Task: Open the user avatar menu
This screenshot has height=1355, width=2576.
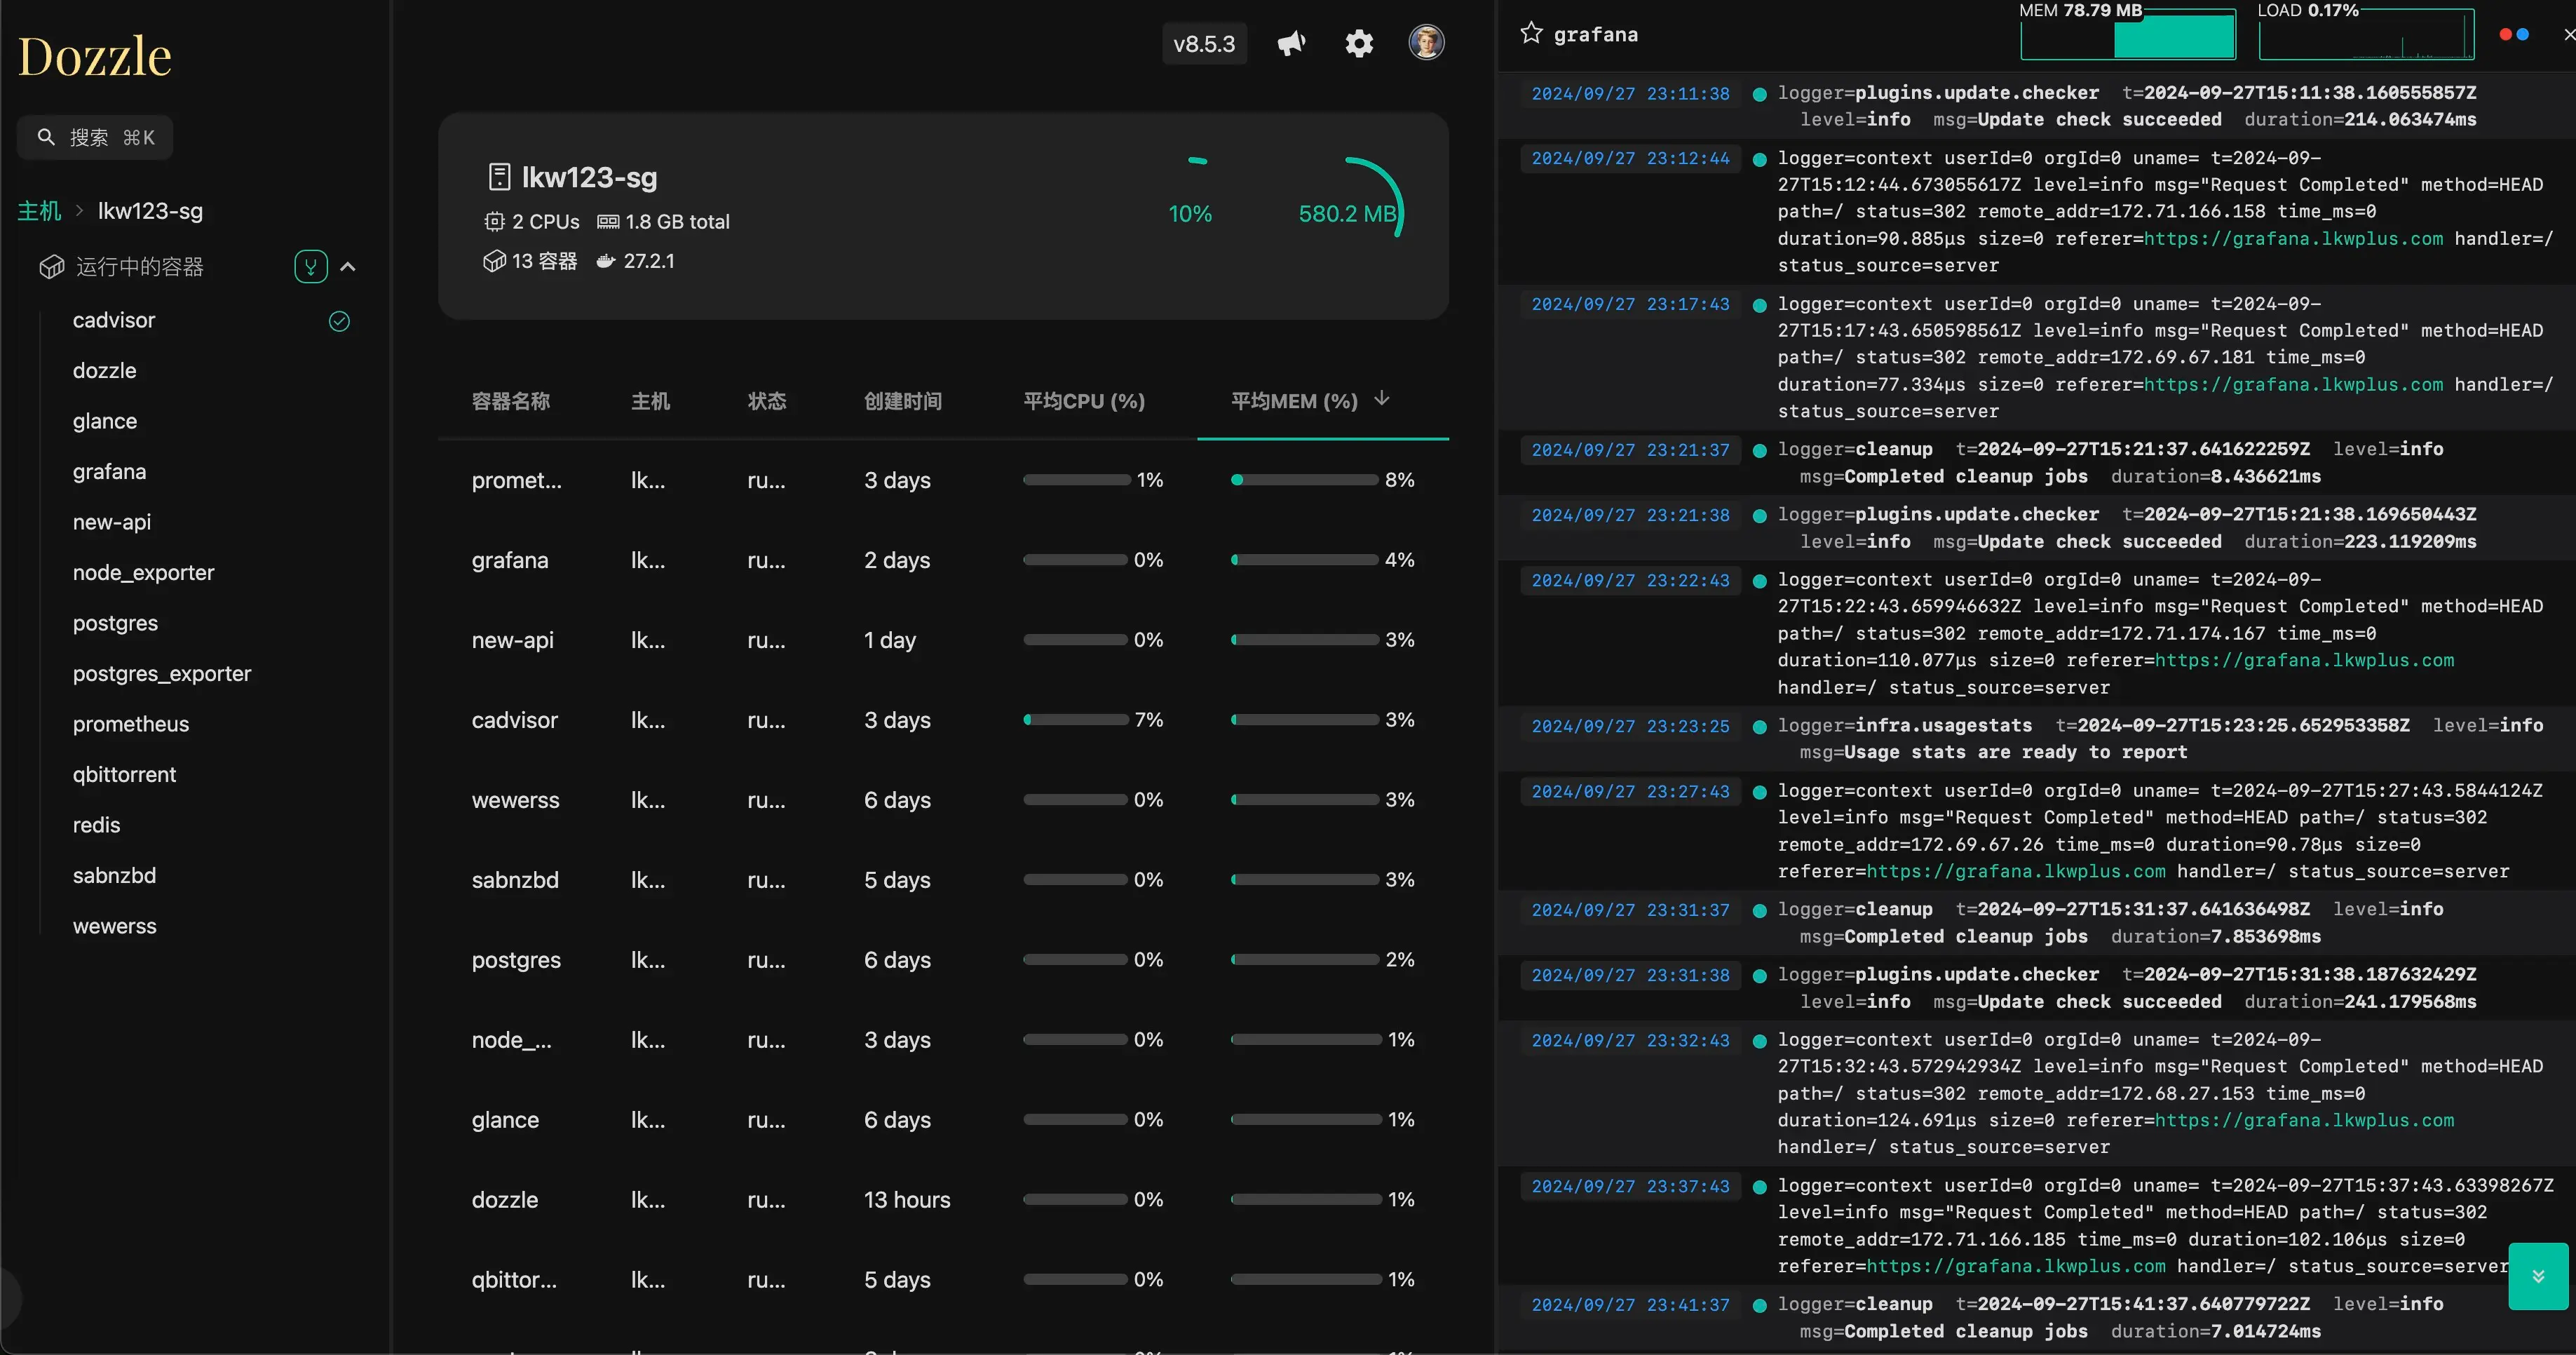Action: point(1426,42)
